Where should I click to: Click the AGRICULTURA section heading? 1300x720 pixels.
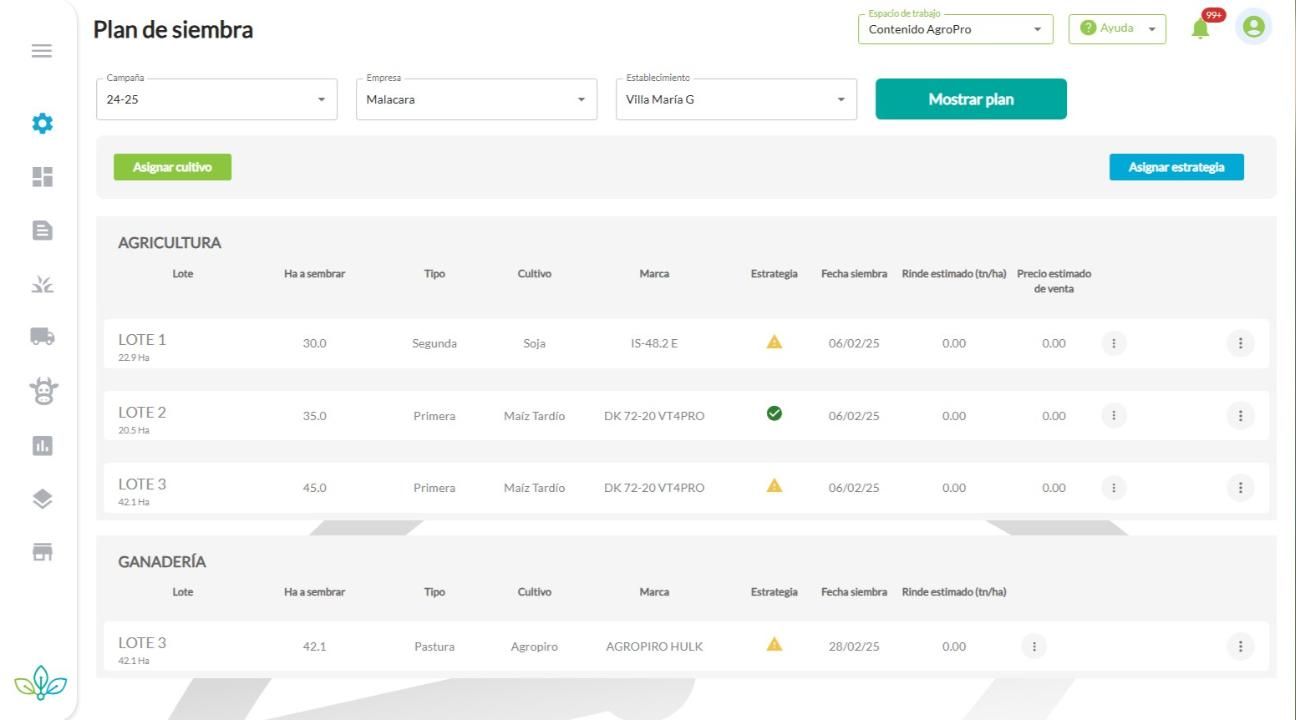click(169, 243)
